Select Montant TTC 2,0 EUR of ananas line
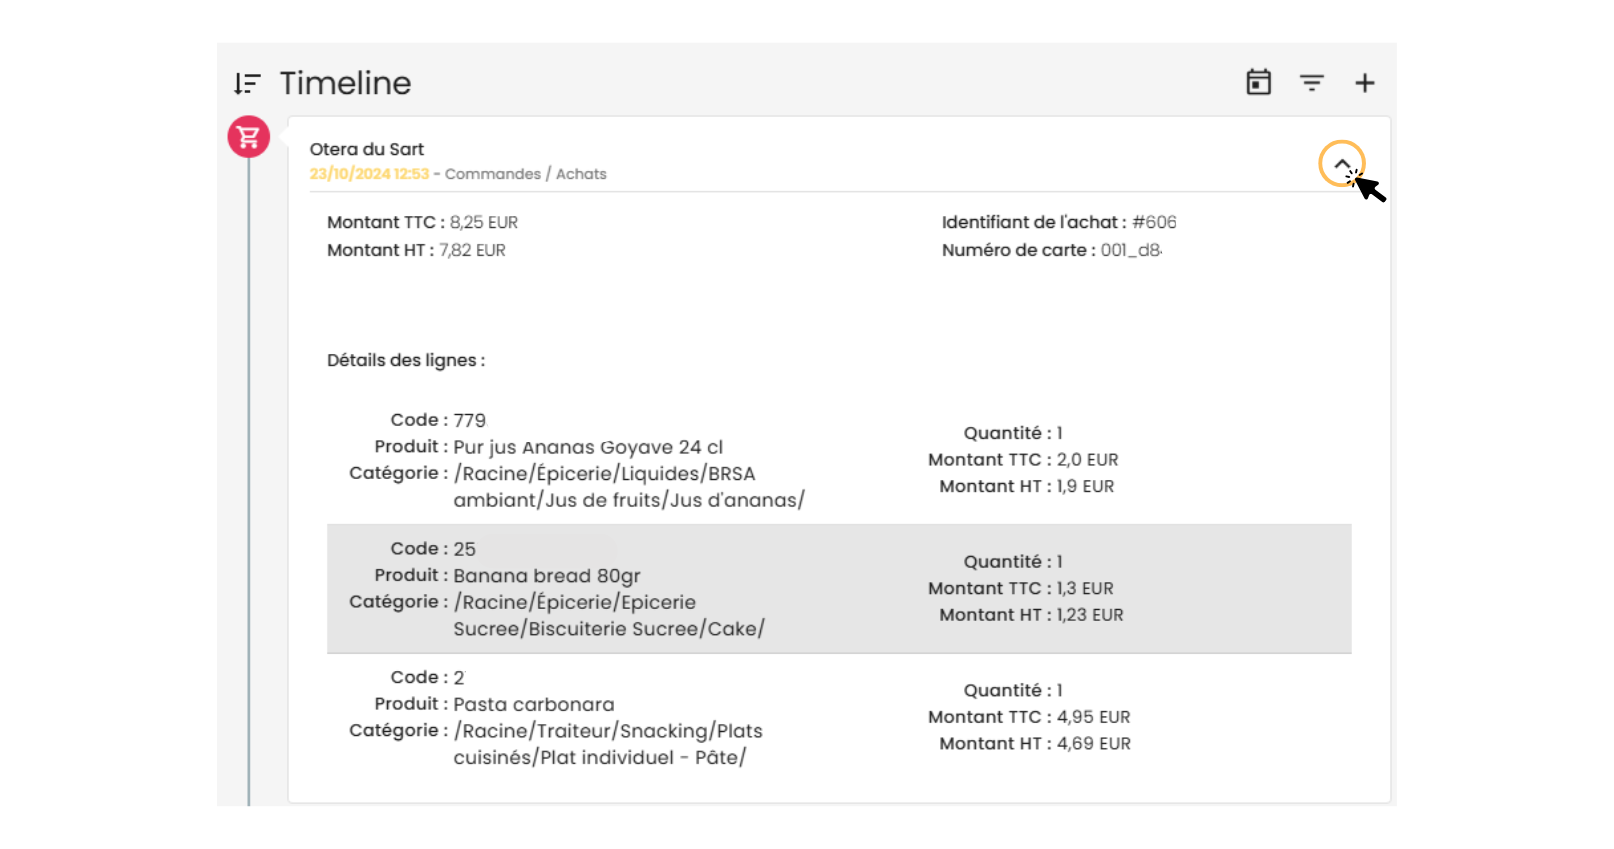This screenshot has width=1614, height=849. 1088,460
